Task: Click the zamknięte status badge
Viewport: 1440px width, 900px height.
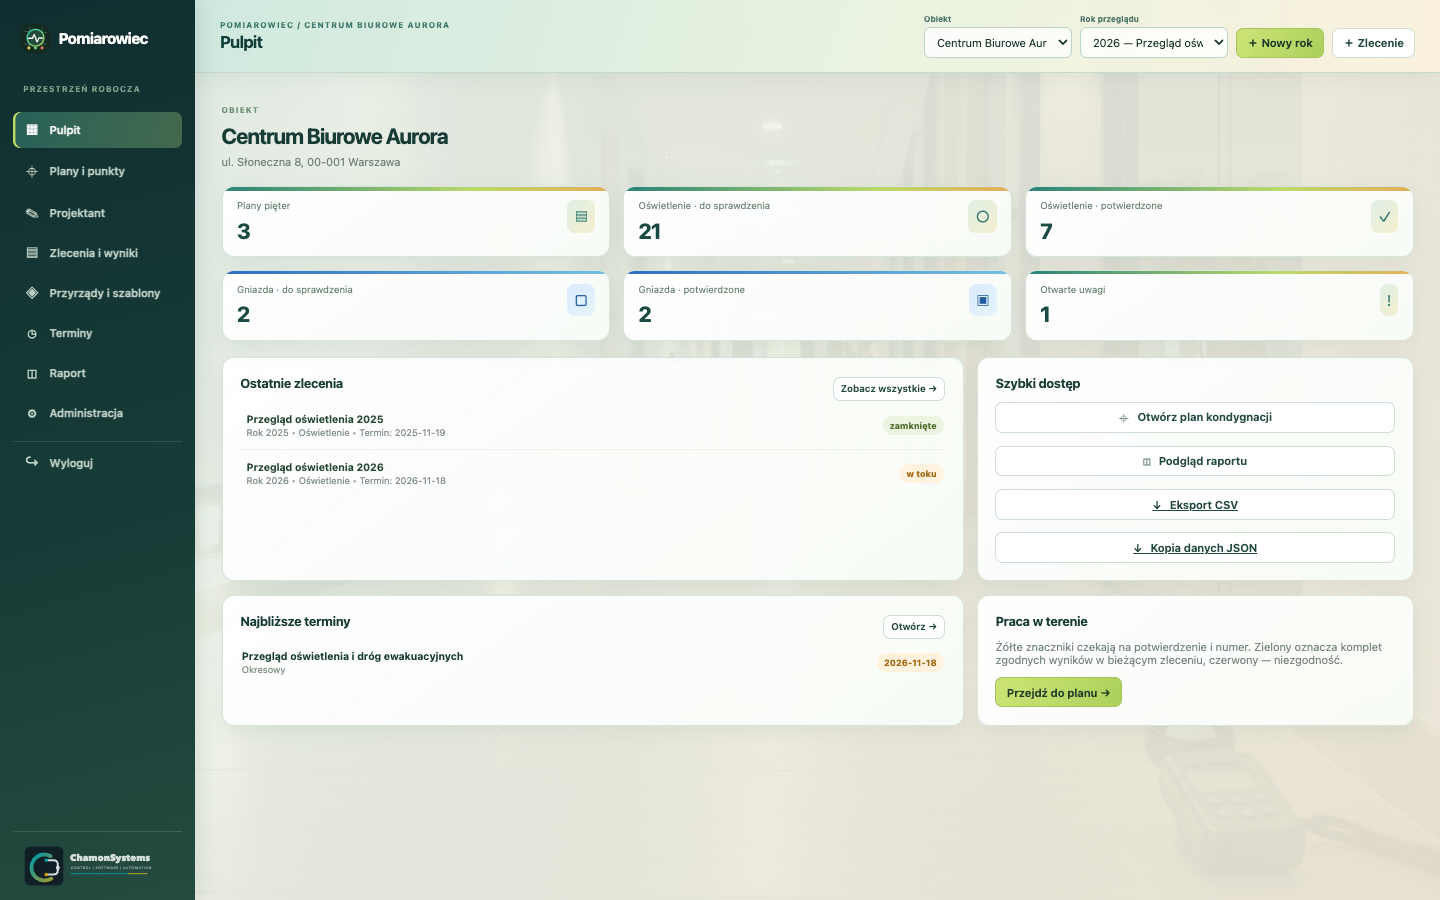Action: 913,426
